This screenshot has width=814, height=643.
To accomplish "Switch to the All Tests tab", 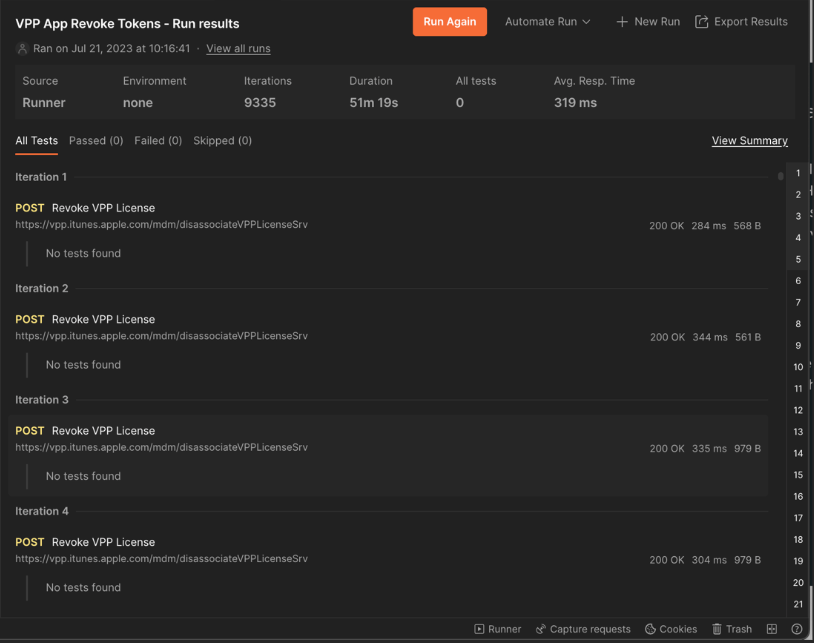I will (x=36, y=141).
